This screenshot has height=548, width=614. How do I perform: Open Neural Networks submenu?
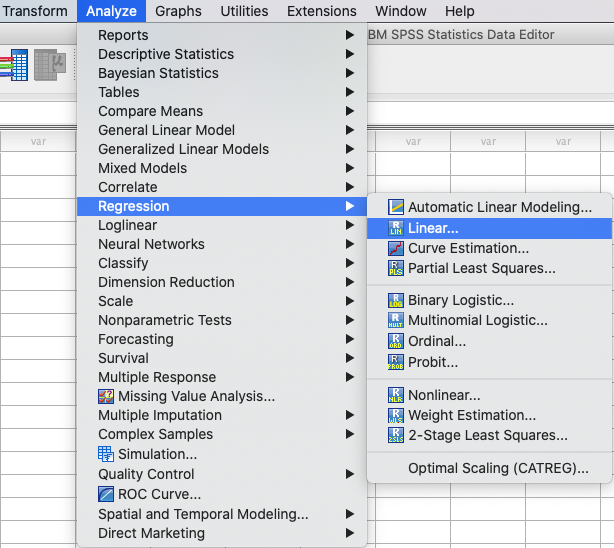click(222, 244)
